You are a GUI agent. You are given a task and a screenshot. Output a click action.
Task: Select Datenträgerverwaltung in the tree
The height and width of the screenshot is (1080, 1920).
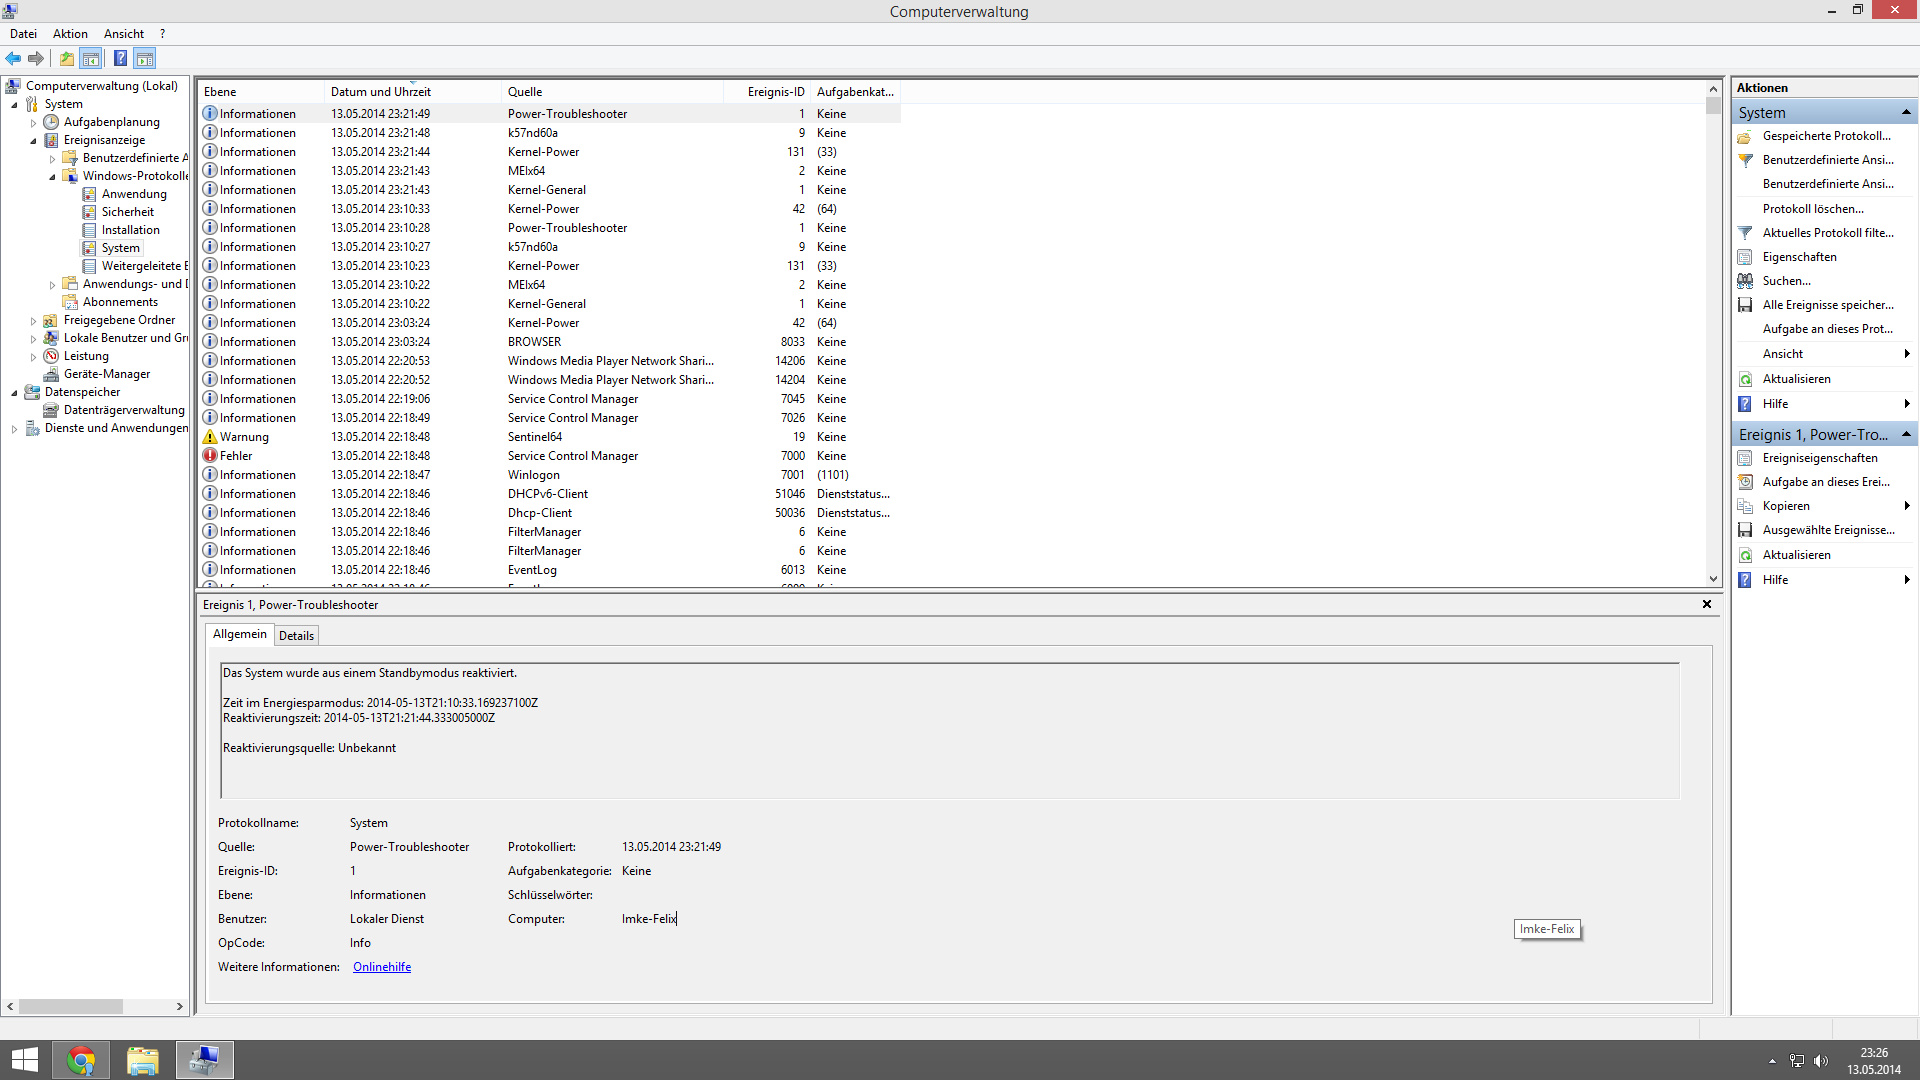coord(124,410)
